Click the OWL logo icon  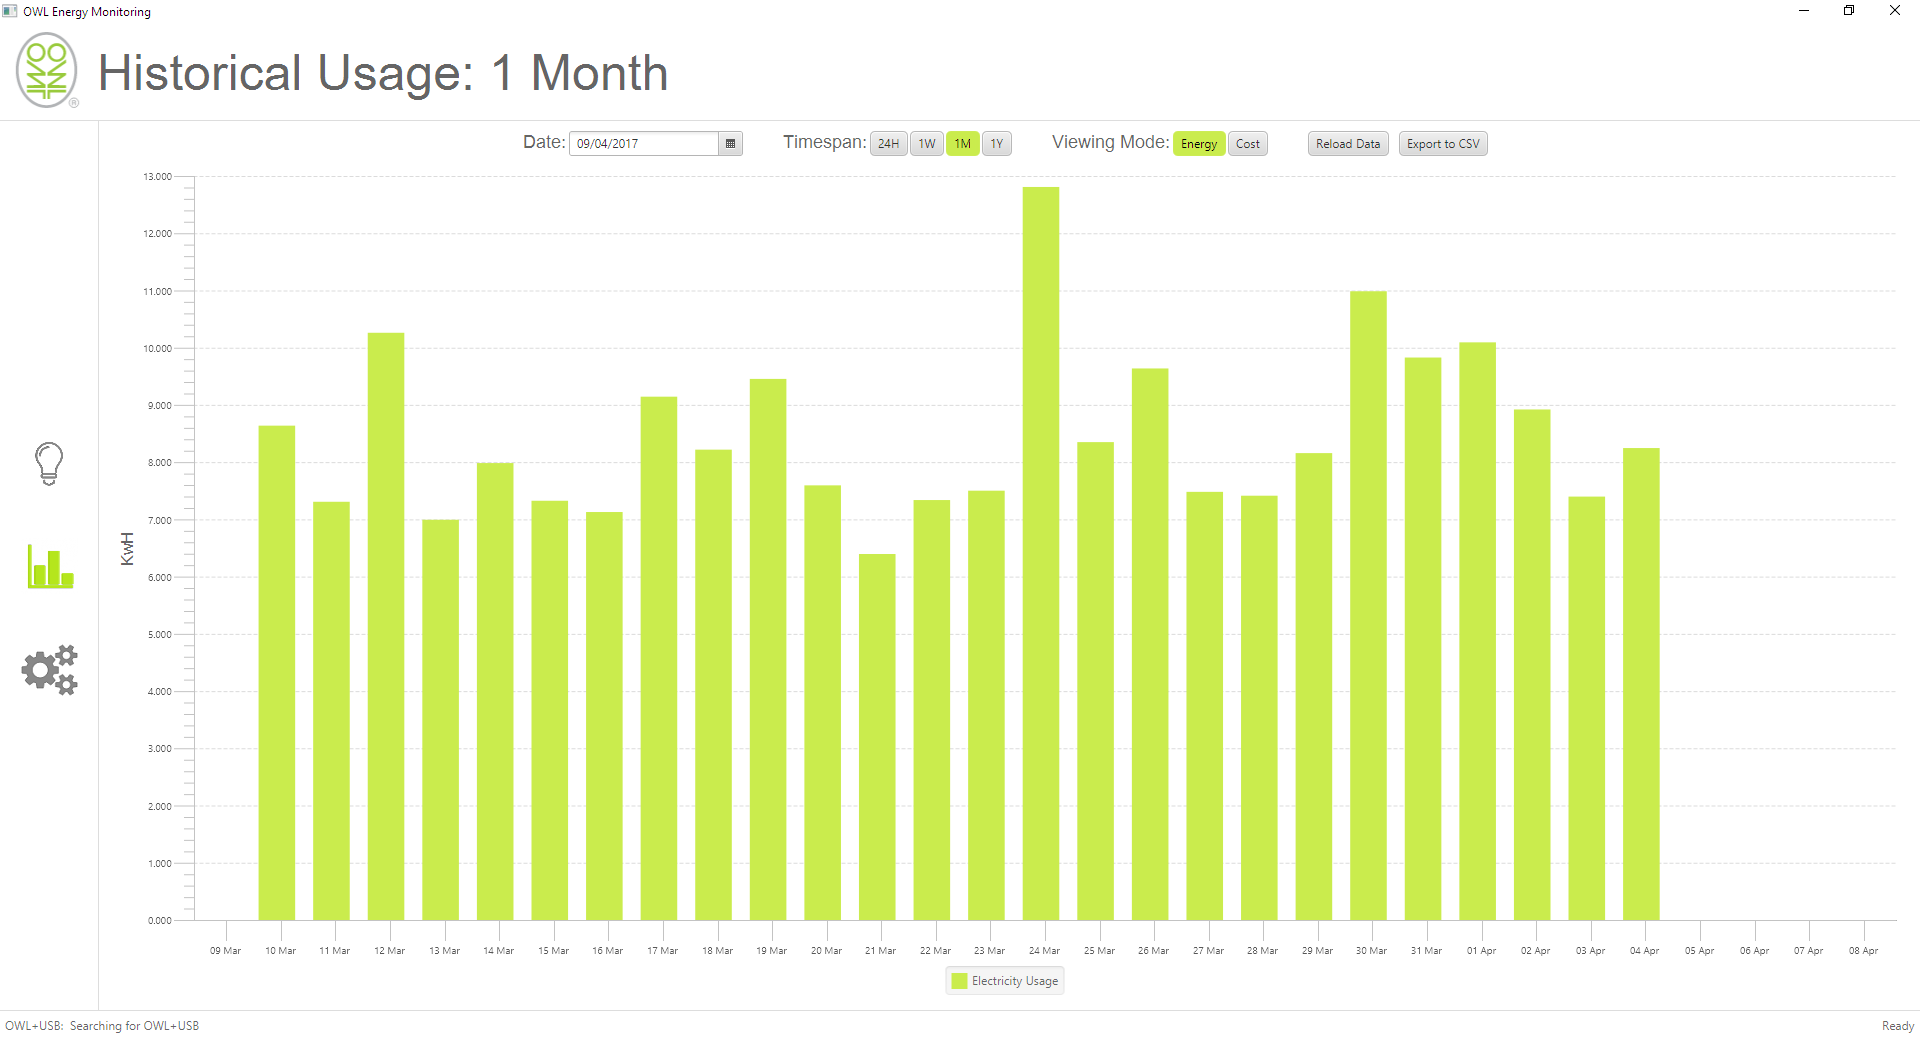47,71
